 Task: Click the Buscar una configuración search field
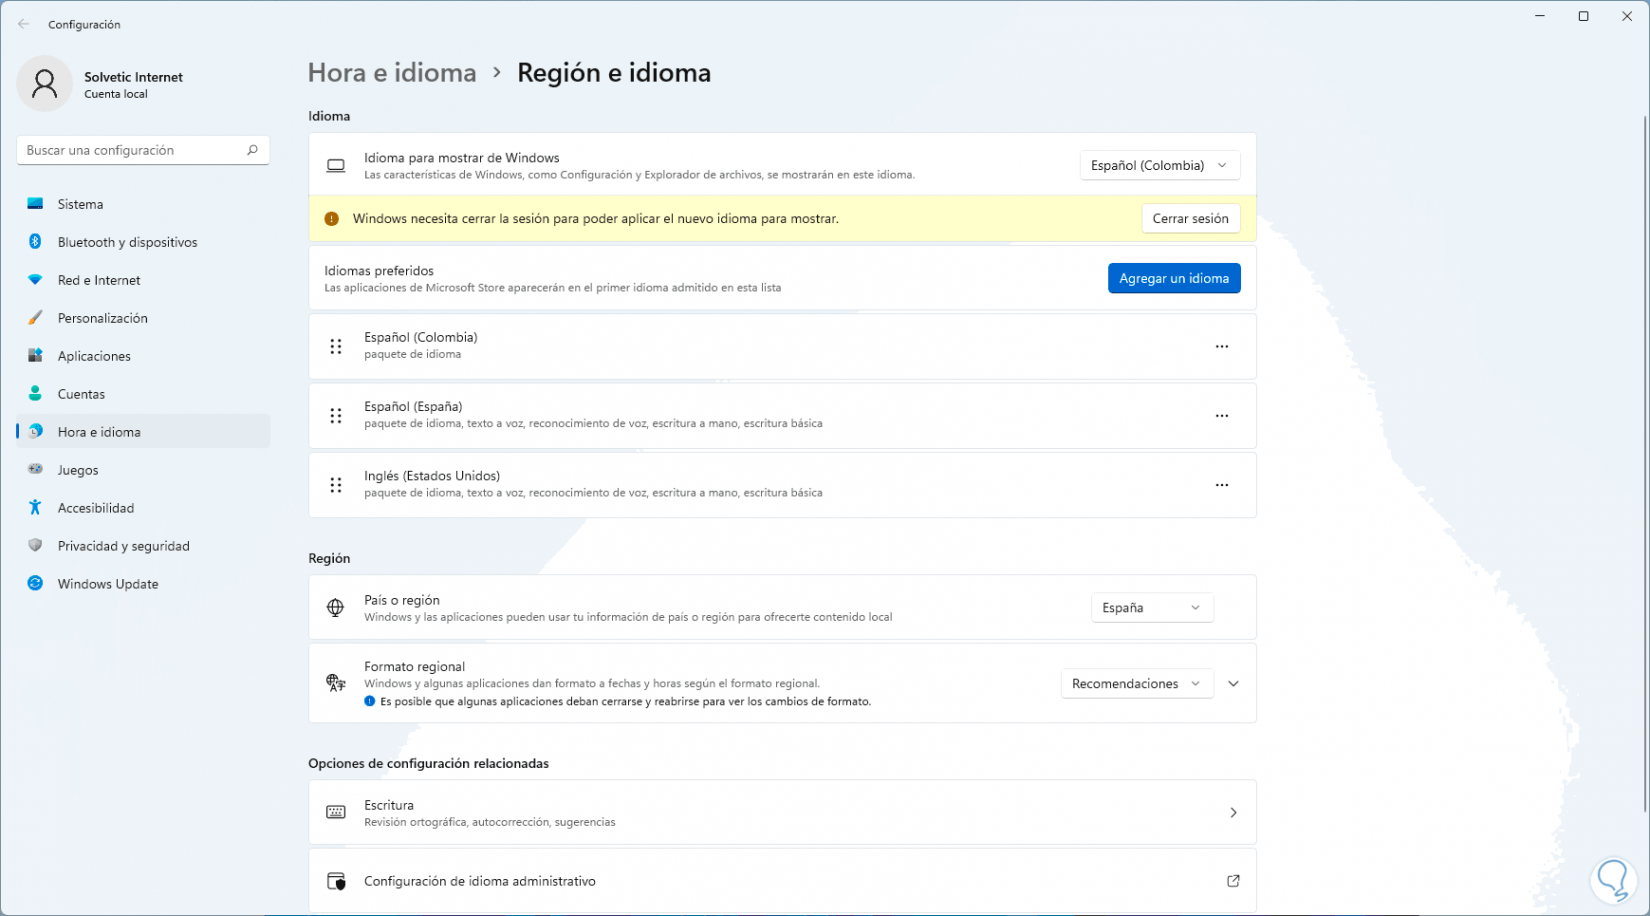point(143,150)
